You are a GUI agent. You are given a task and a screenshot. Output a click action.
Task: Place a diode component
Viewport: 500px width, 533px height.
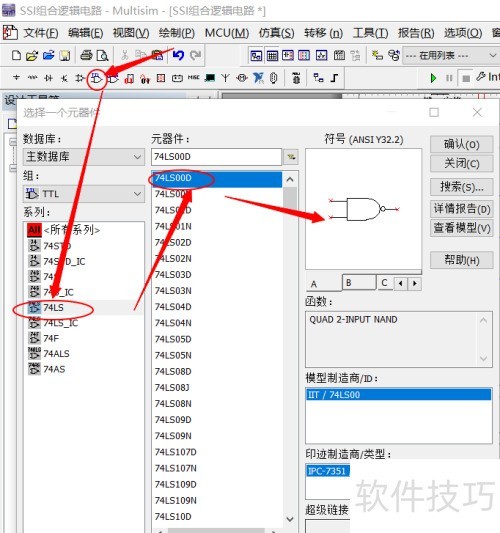48,78
